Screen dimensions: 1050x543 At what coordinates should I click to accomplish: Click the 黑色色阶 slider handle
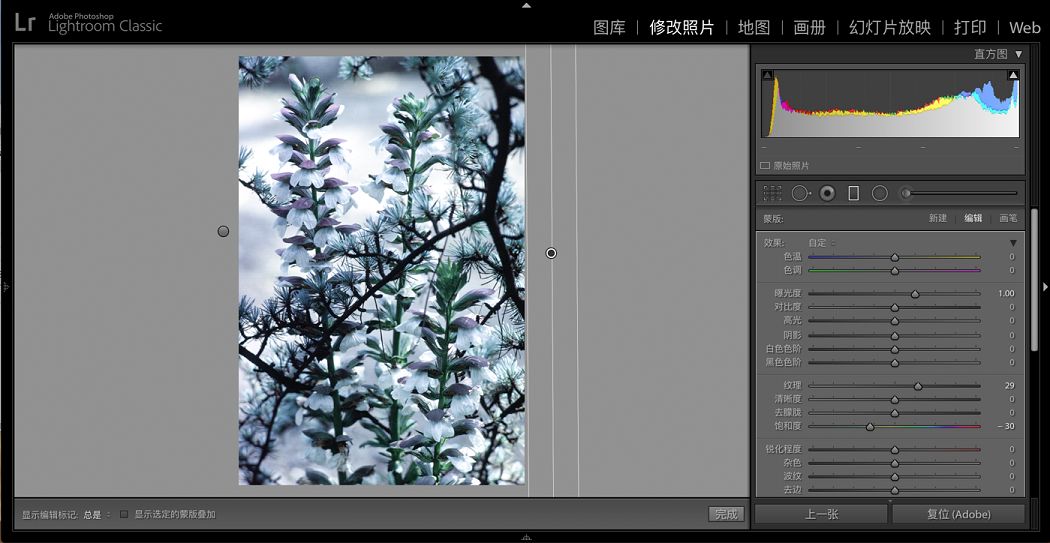pyautogui.click(x=895, y=363)
